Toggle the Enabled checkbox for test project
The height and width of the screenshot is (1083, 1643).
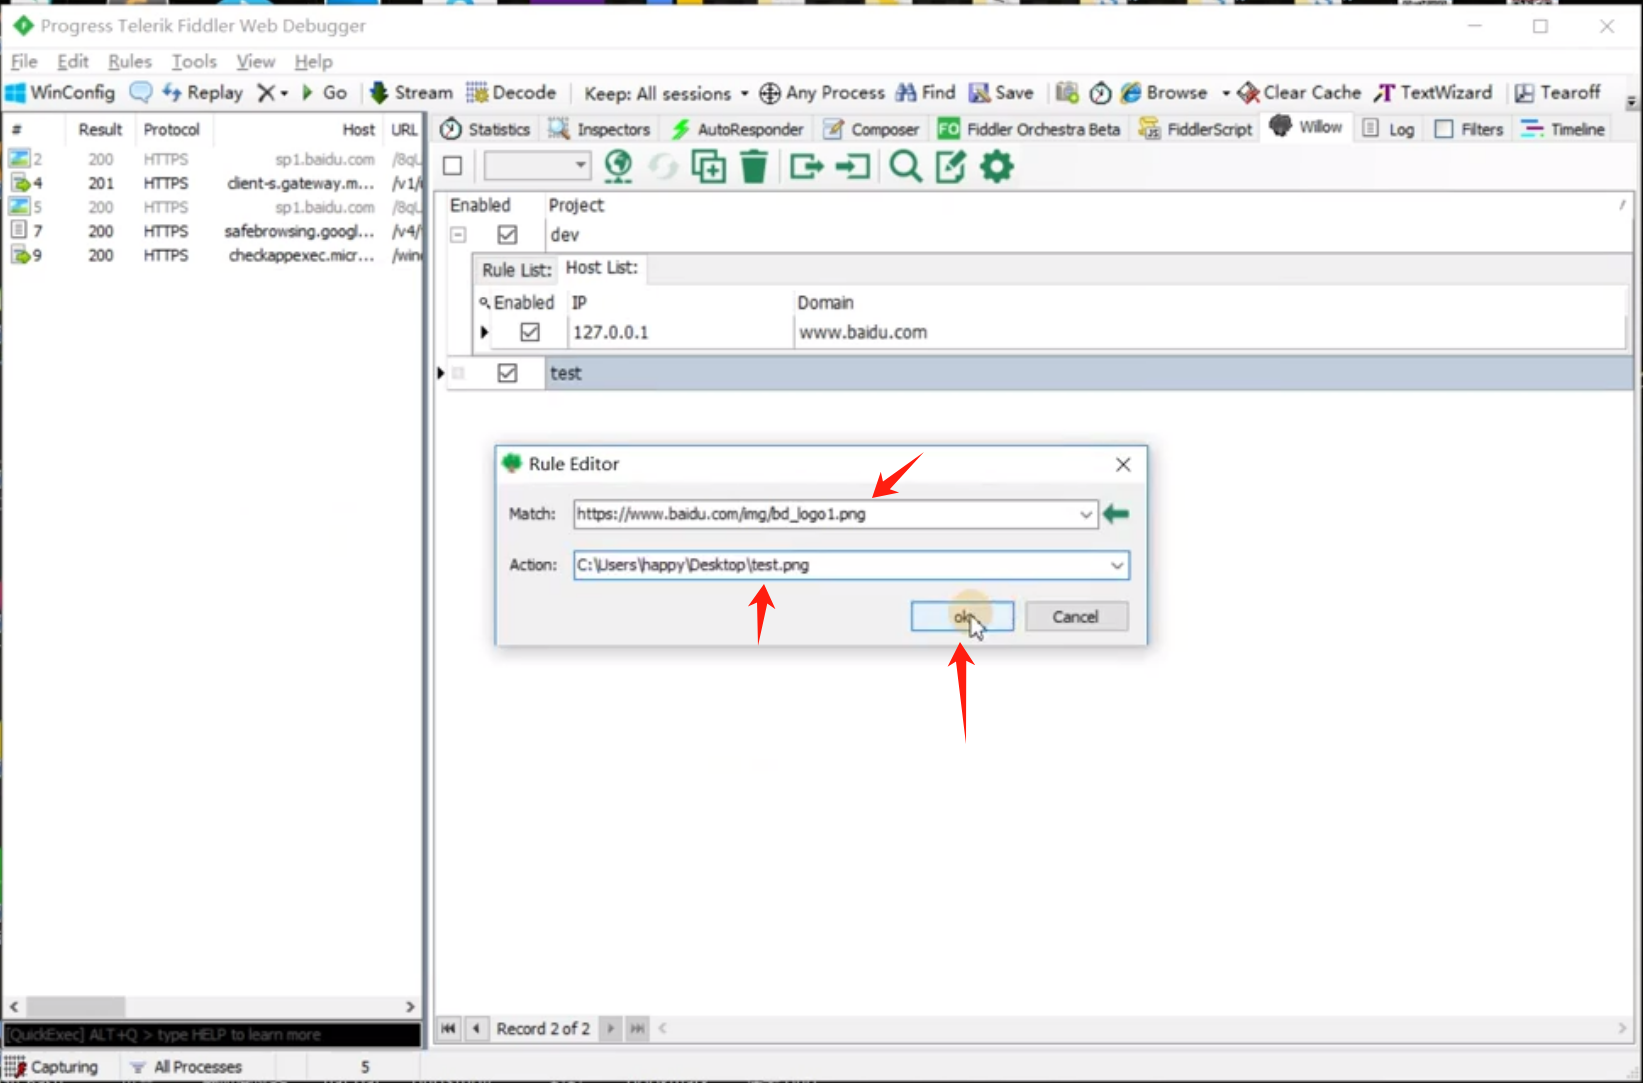[507, 373]
